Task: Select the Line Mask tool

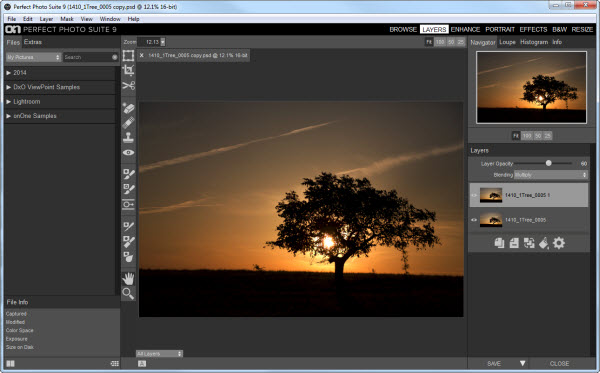Action: (128, 226)
